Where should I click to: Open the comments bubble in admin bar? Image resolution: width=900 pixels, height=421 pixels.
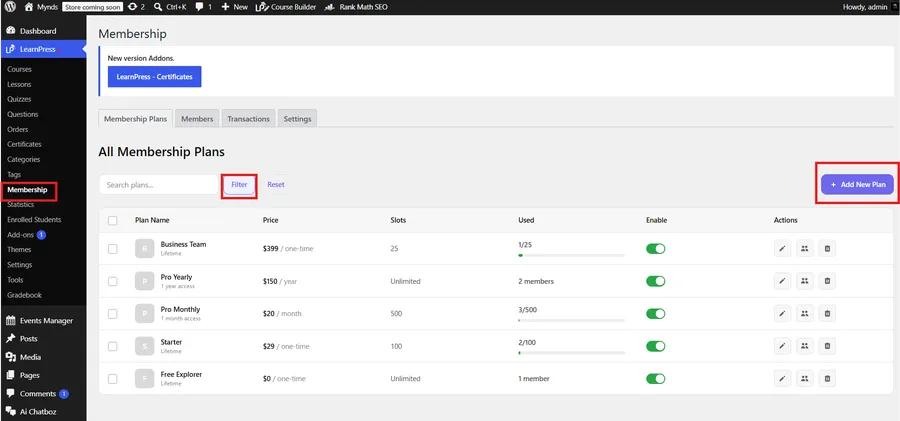(199, 7)
